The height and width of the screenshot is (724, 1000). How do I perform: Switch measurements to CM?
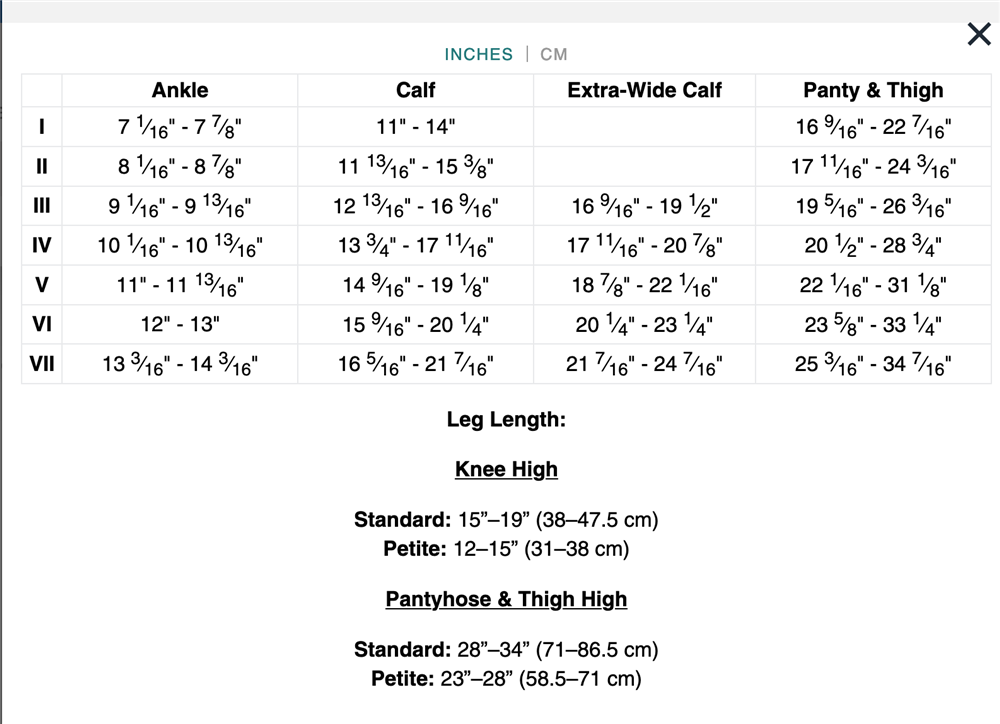554,54
